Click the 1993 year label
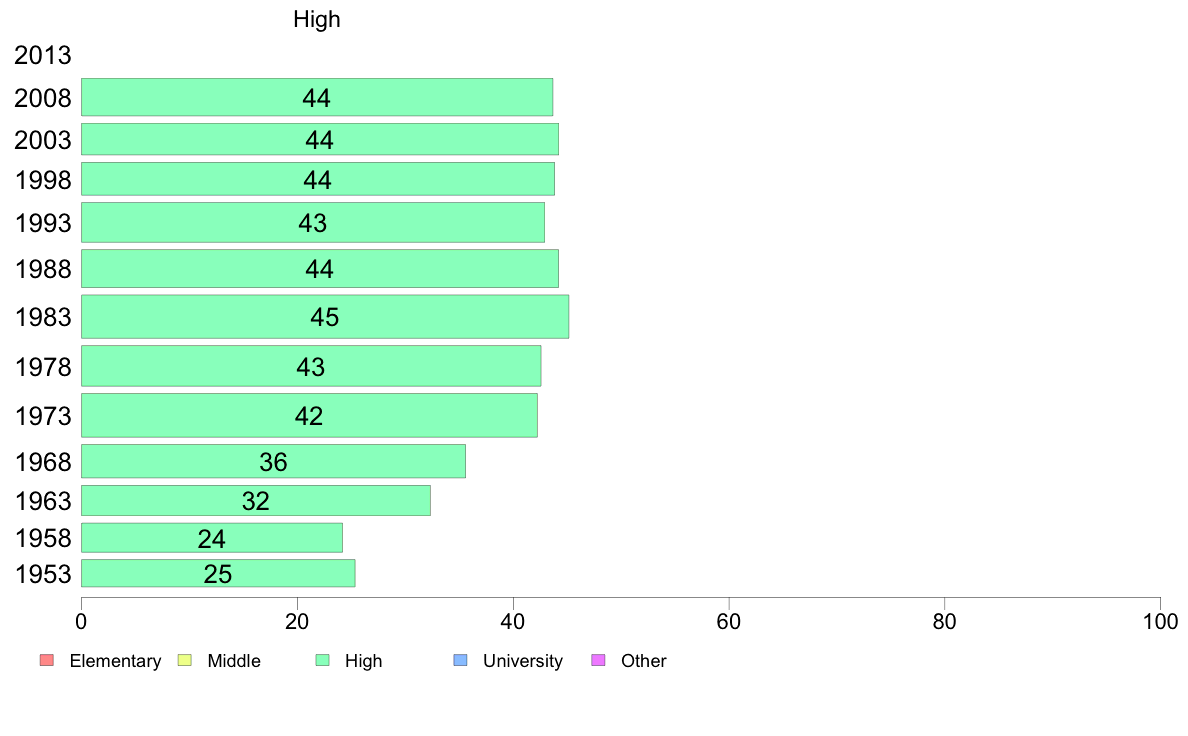This screenshot has width=1188, height=736. click(x=43, y=223)
